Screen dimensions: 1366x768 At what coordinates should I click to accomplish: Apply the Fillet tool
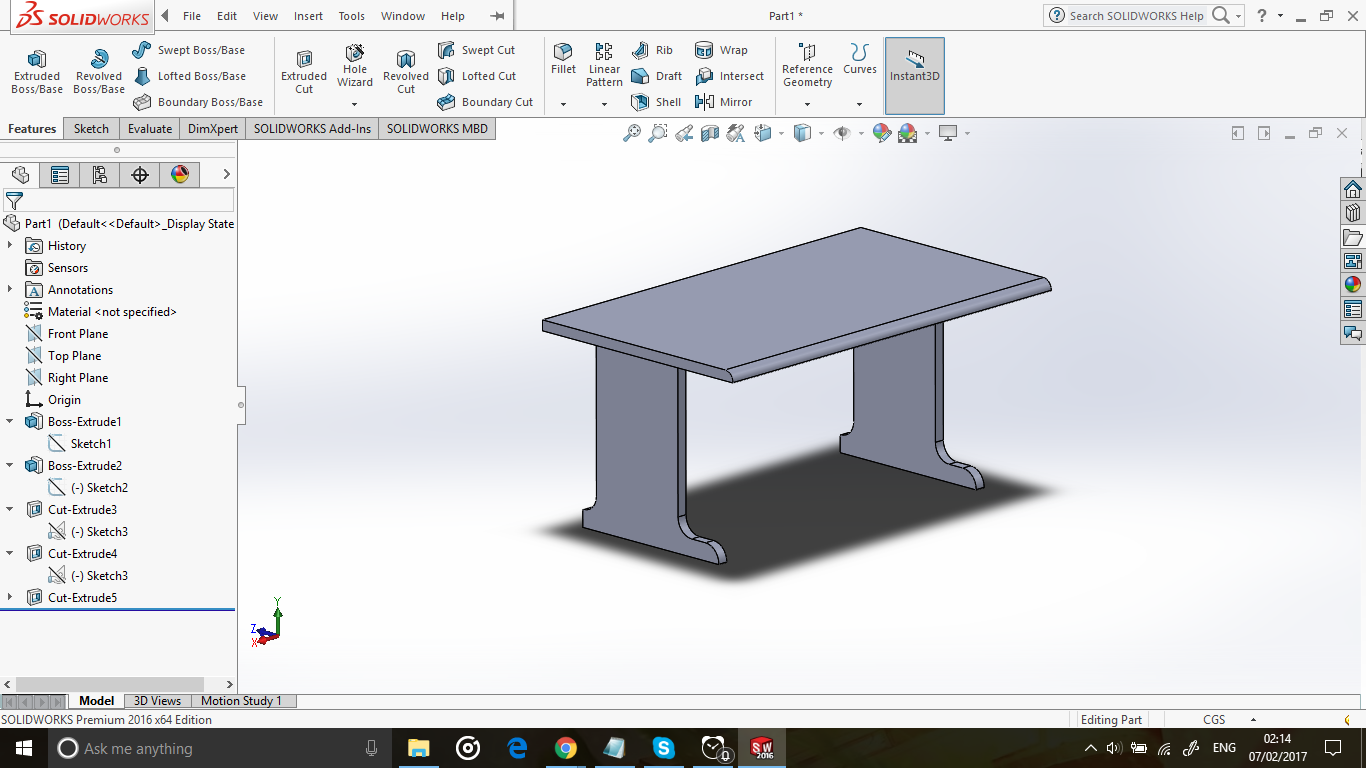(x=564, y=59)
